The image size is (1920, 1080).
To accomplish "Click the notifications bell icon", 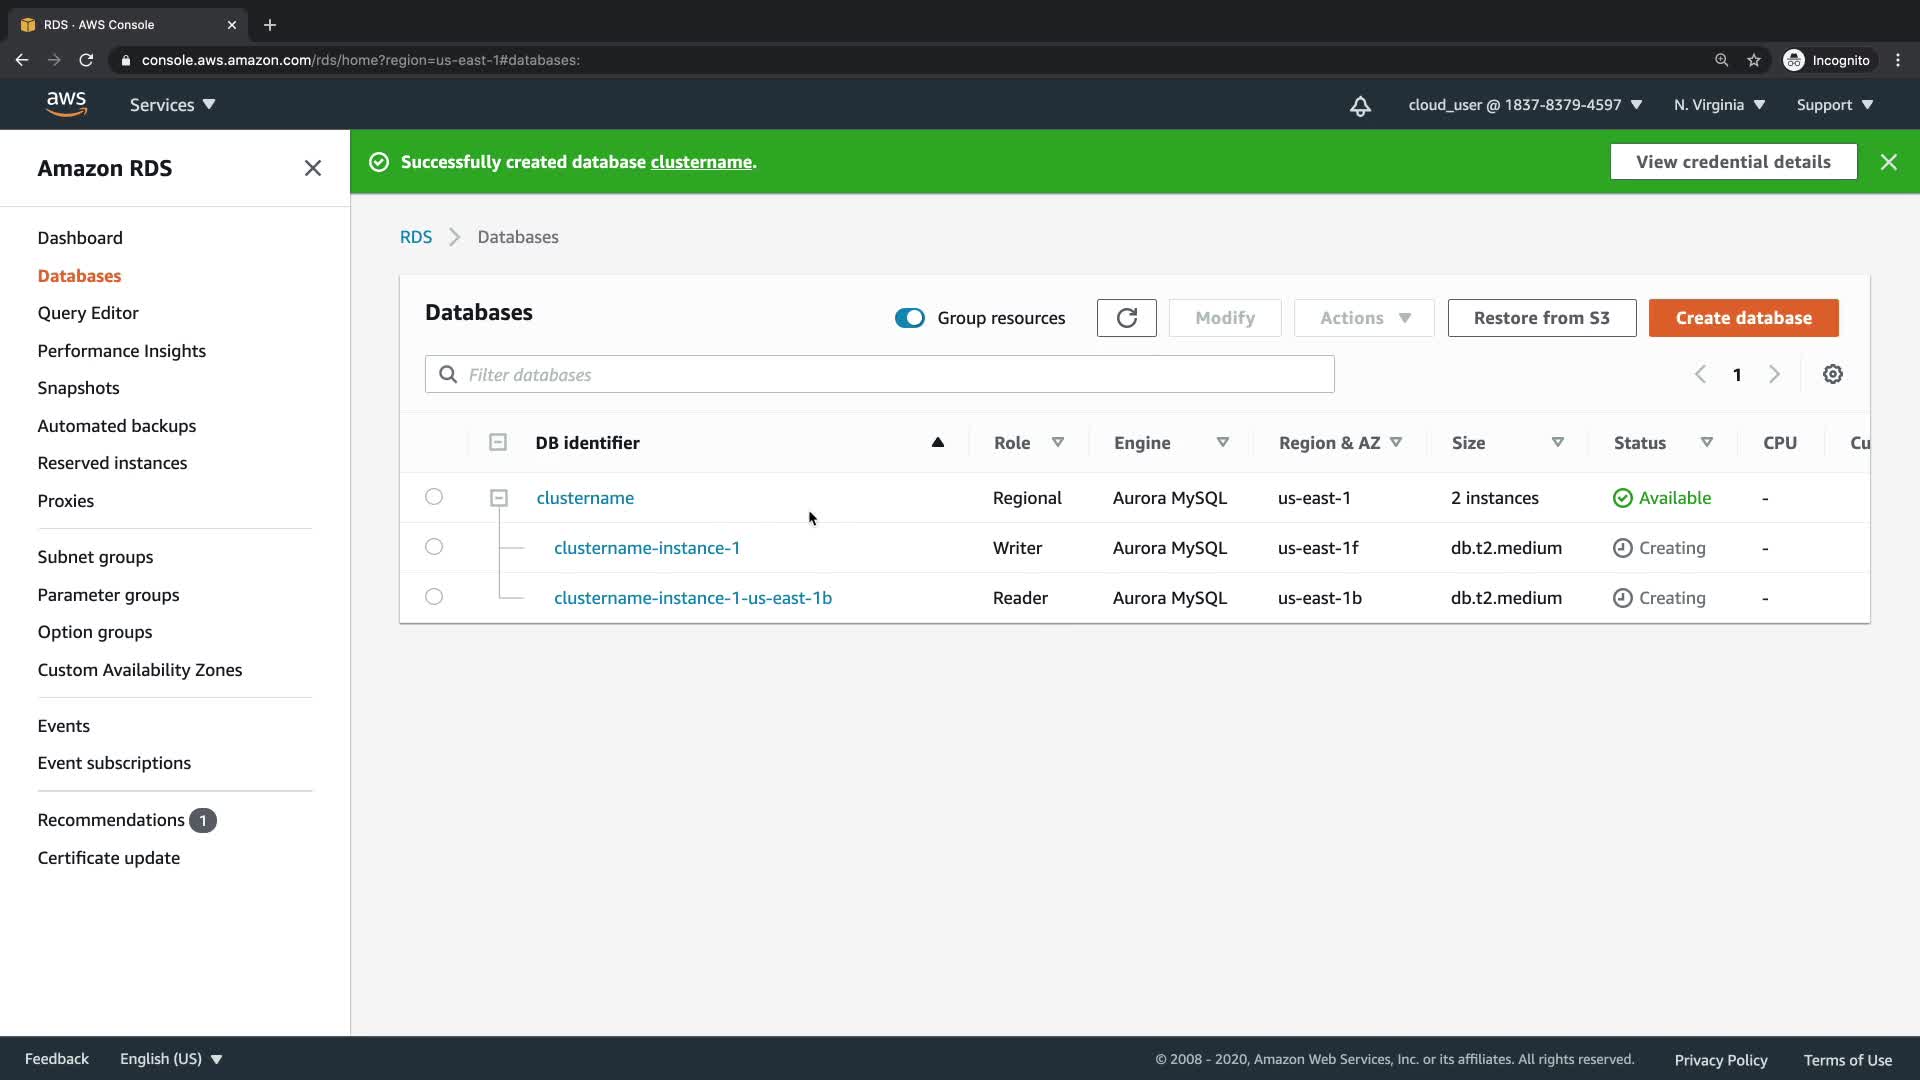I will 1360,106.
